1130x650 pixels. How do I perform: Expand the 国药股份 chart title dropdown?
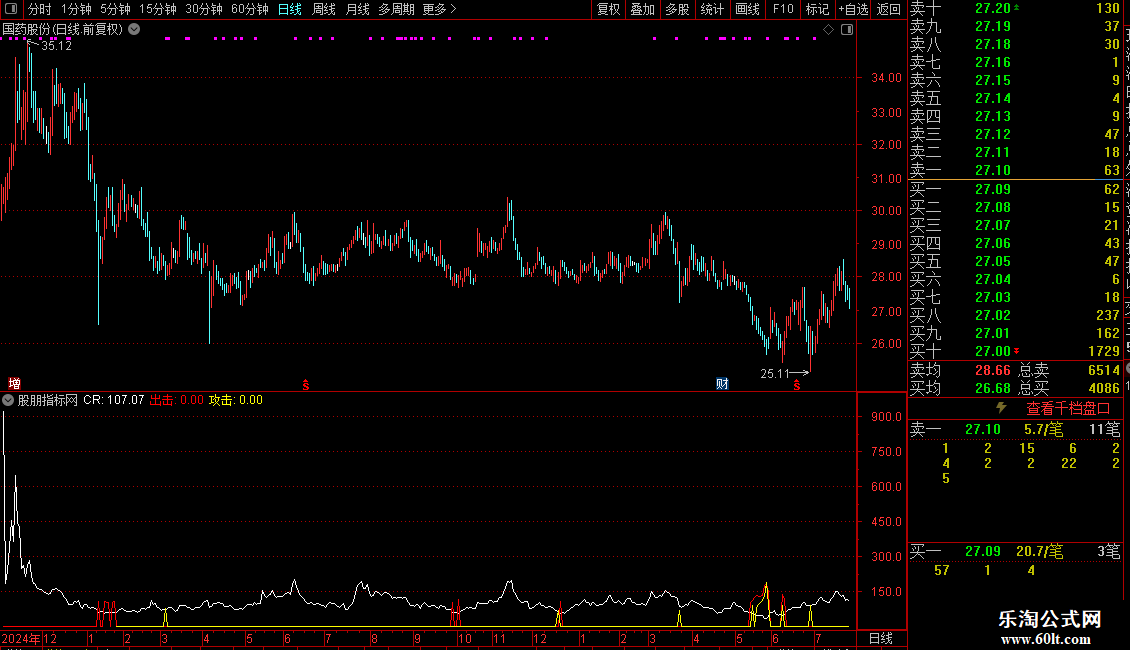(134, 29)
